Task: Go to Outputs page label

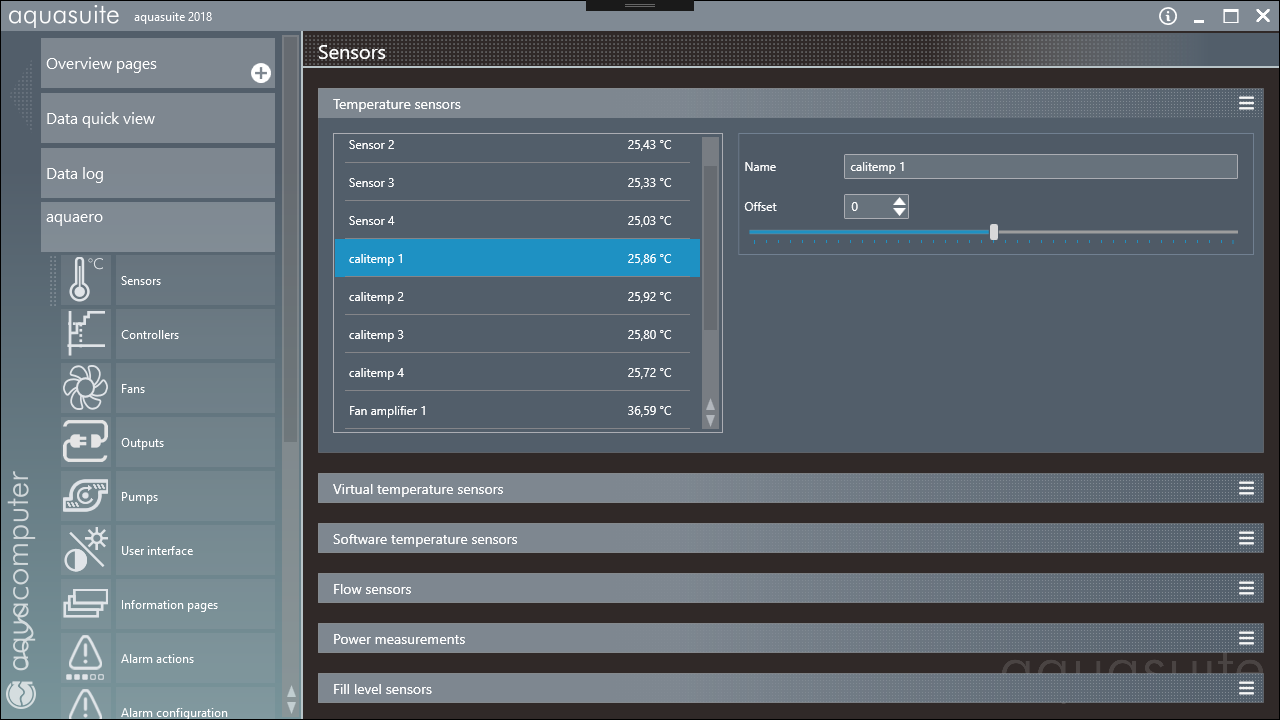Action: pyautogui.click(x=142, y=443)
